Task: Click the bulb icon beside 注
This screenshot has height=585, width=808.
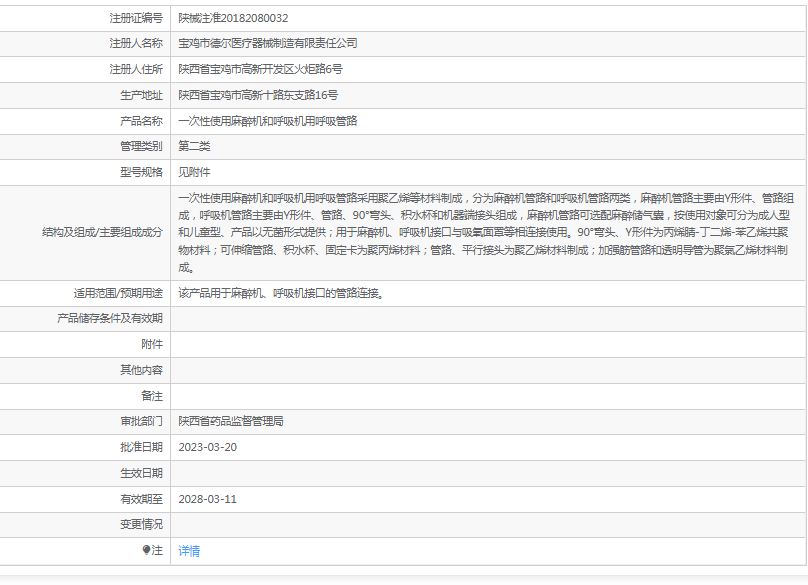Action: 146,550
